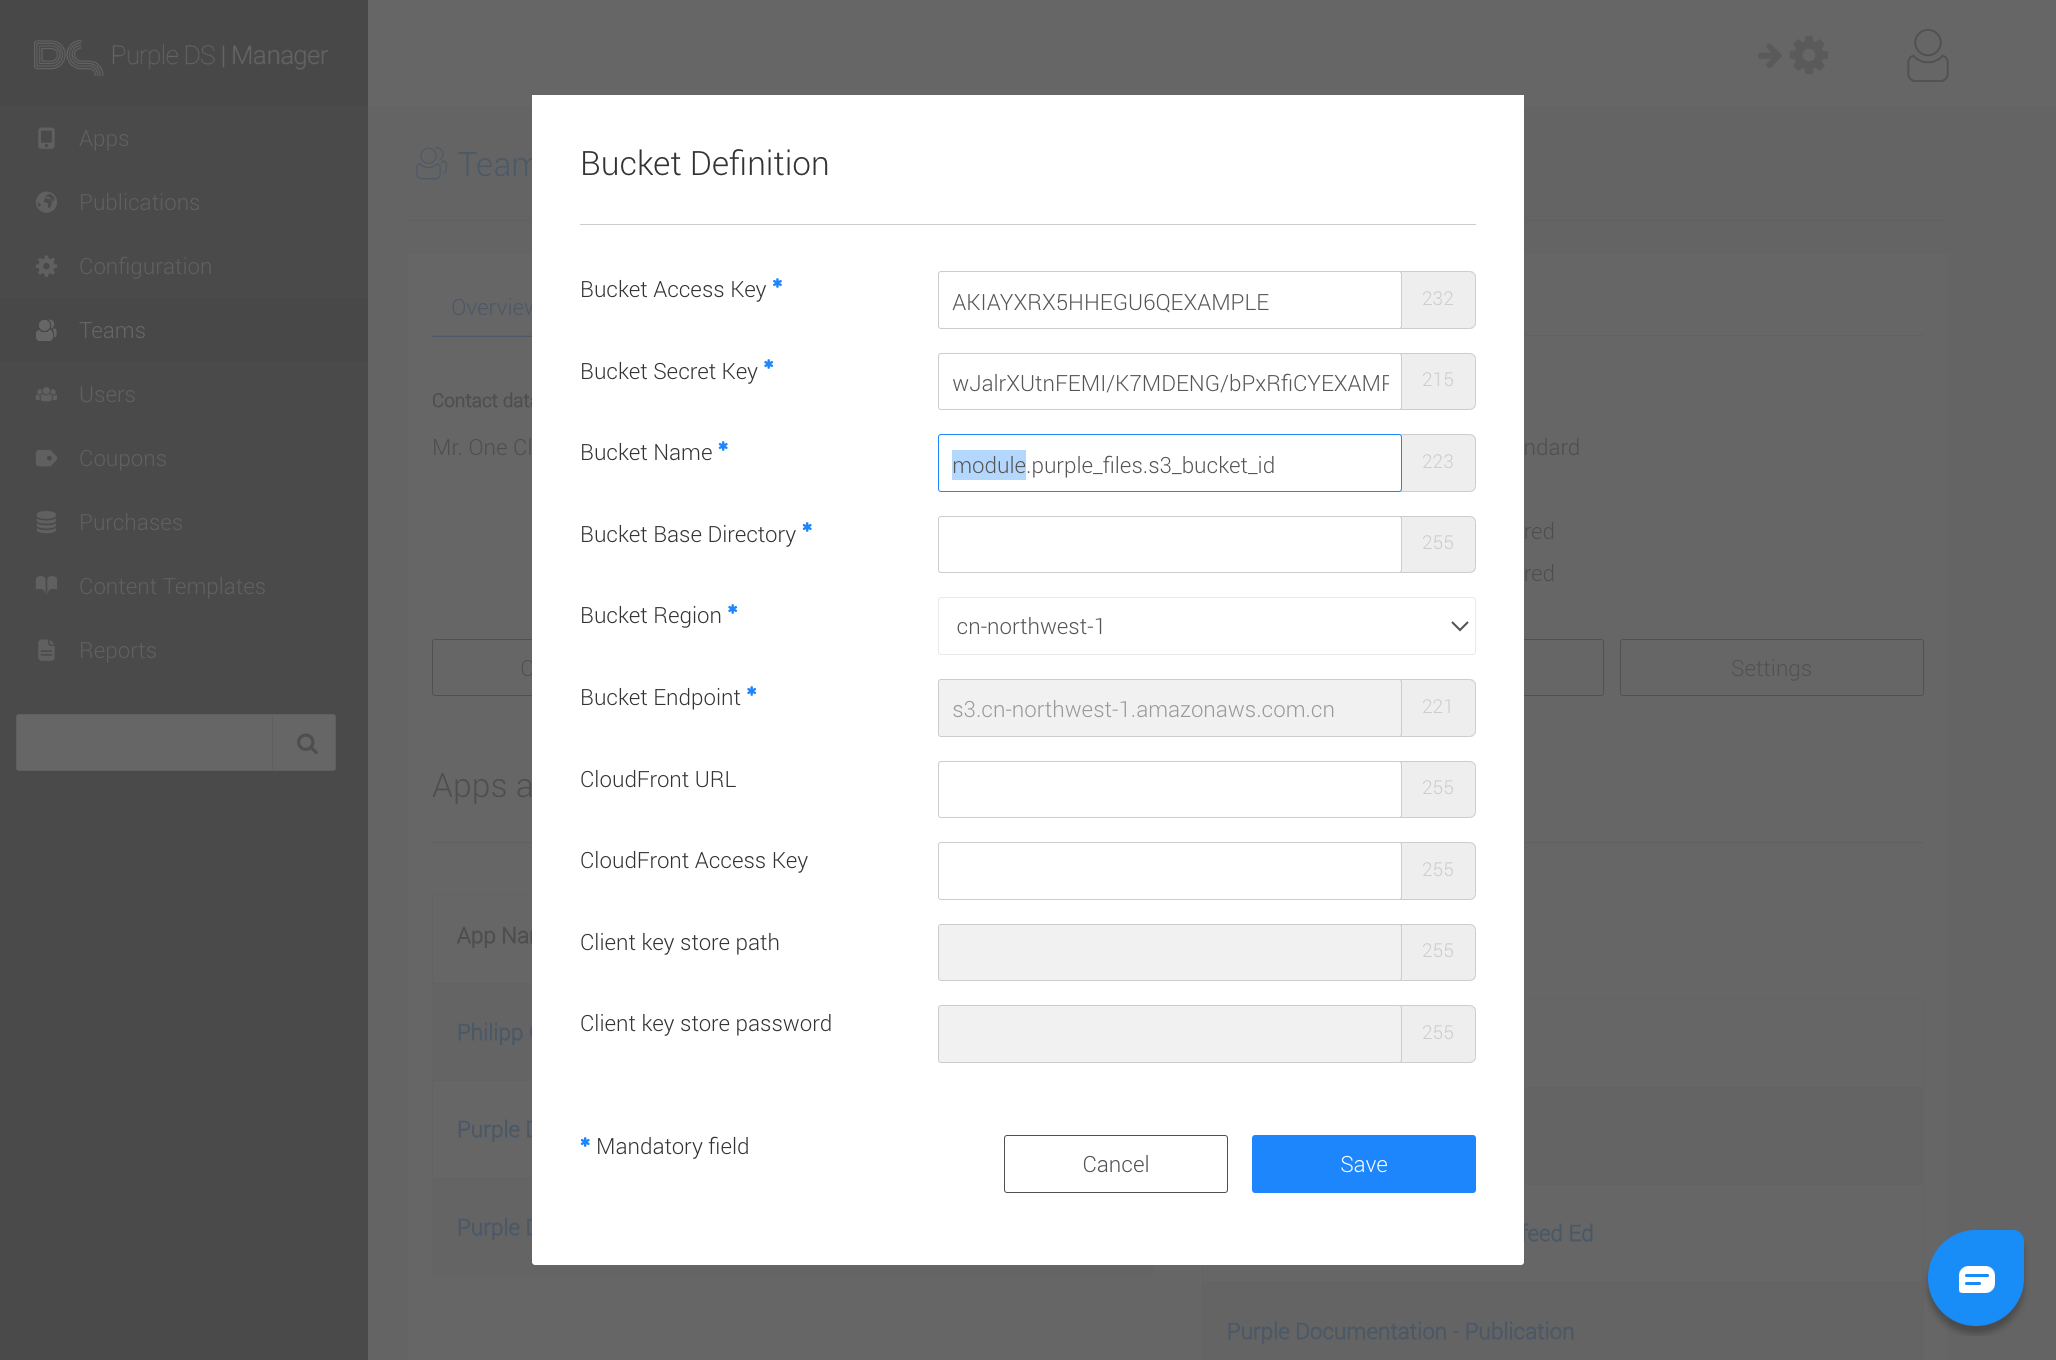The width and height of the screenshot is (2056, 1360).
Task: Click the Coupons tag icon
Action: click(x=46, y=458)
